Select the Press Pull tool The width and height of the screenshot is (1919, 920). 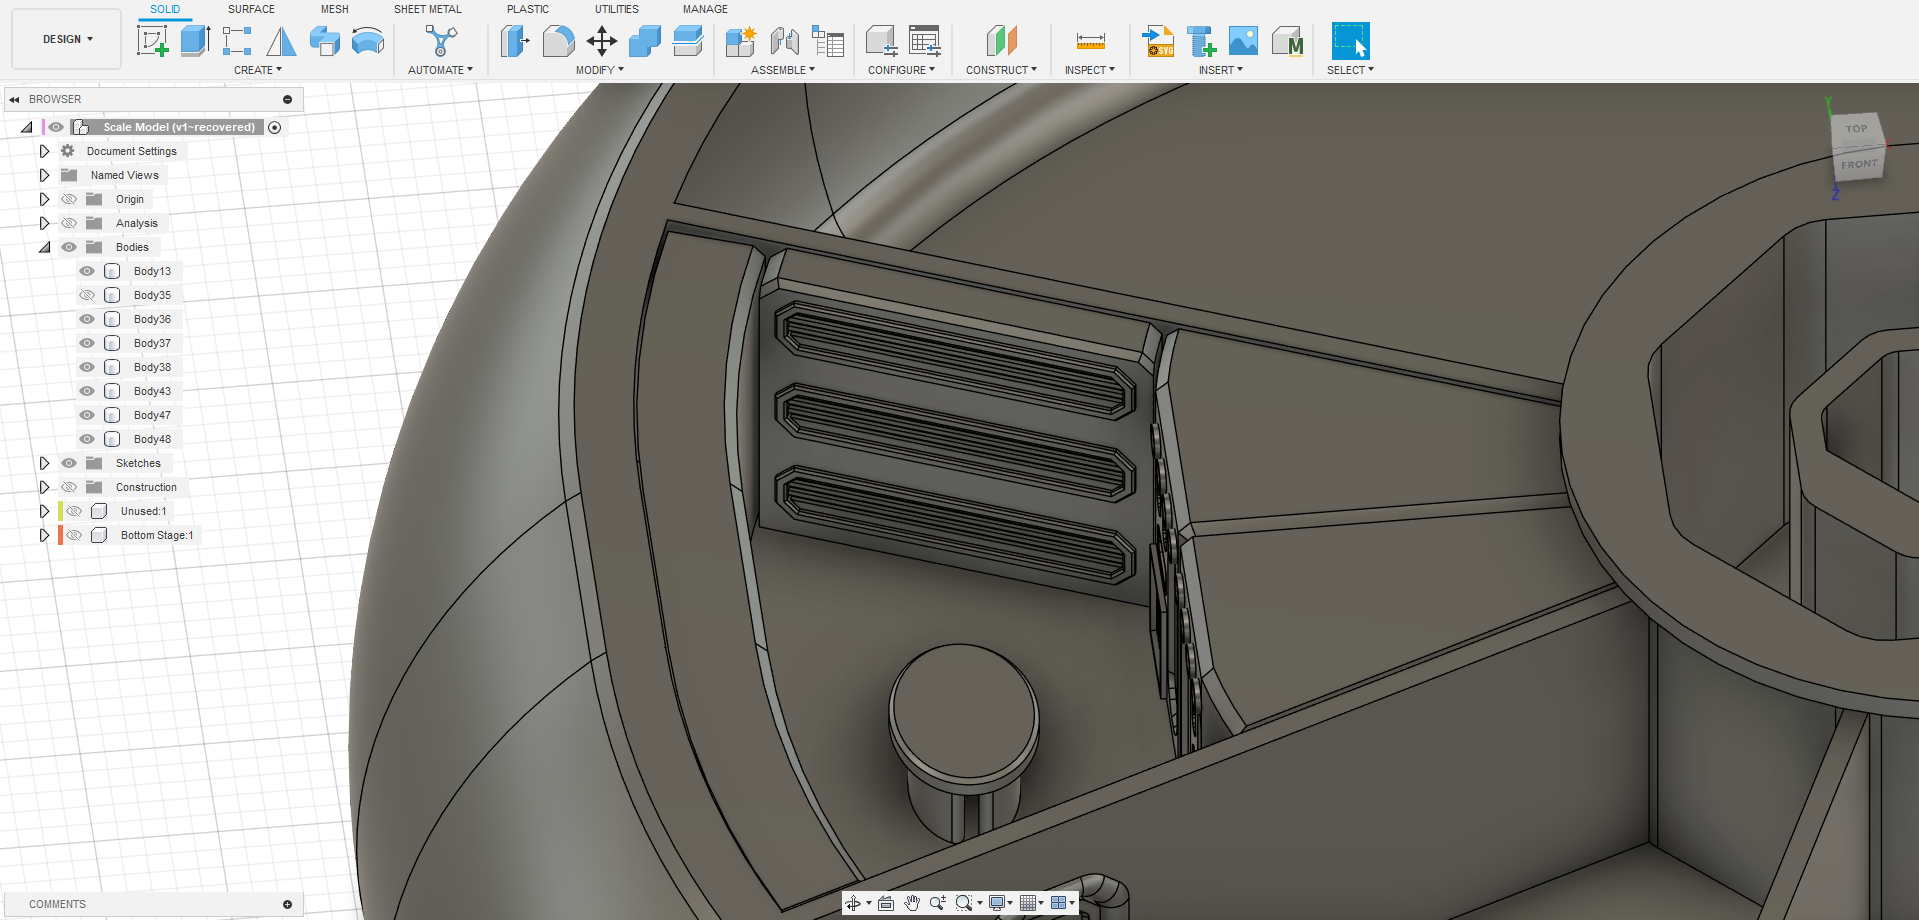pos(514,41)
